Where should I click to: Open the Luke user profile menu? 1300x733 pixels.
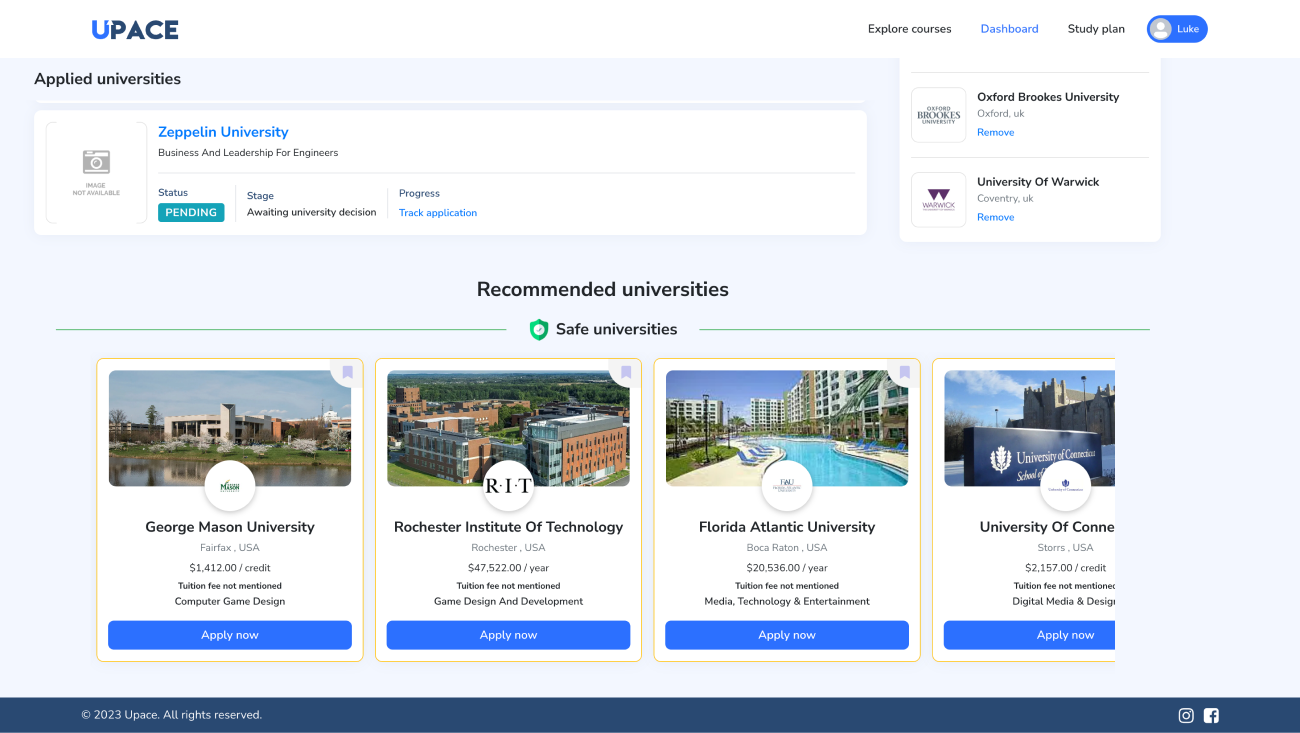point(1177,29)
